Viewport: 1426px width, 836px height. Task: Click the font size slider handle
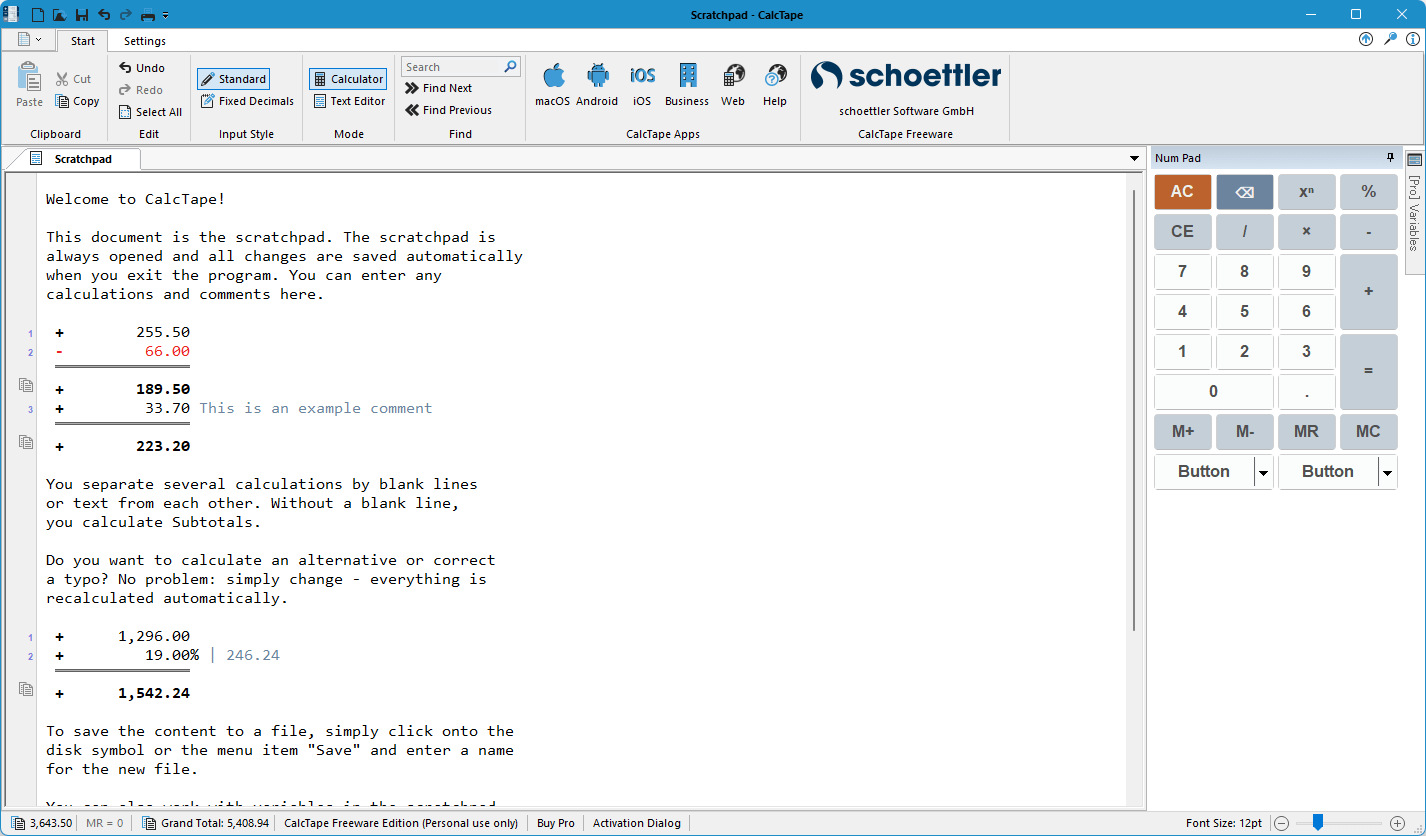1318,822
